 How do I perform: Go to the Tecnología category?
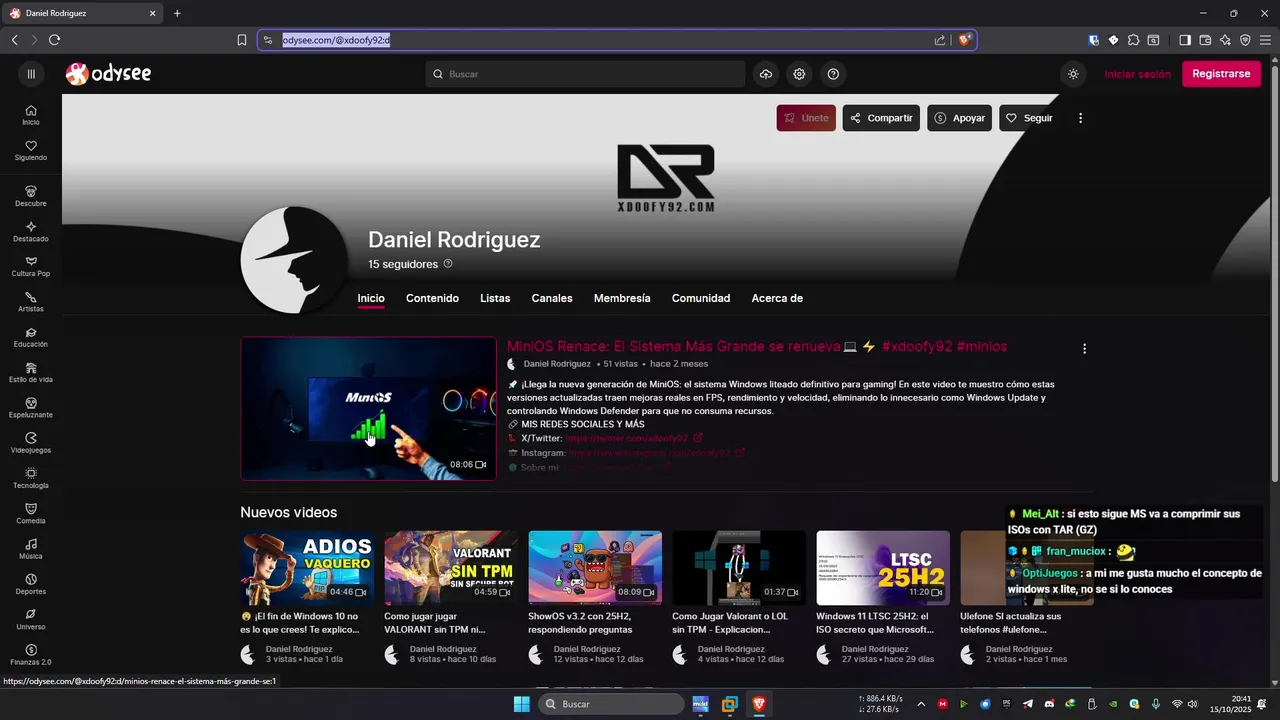31,479
